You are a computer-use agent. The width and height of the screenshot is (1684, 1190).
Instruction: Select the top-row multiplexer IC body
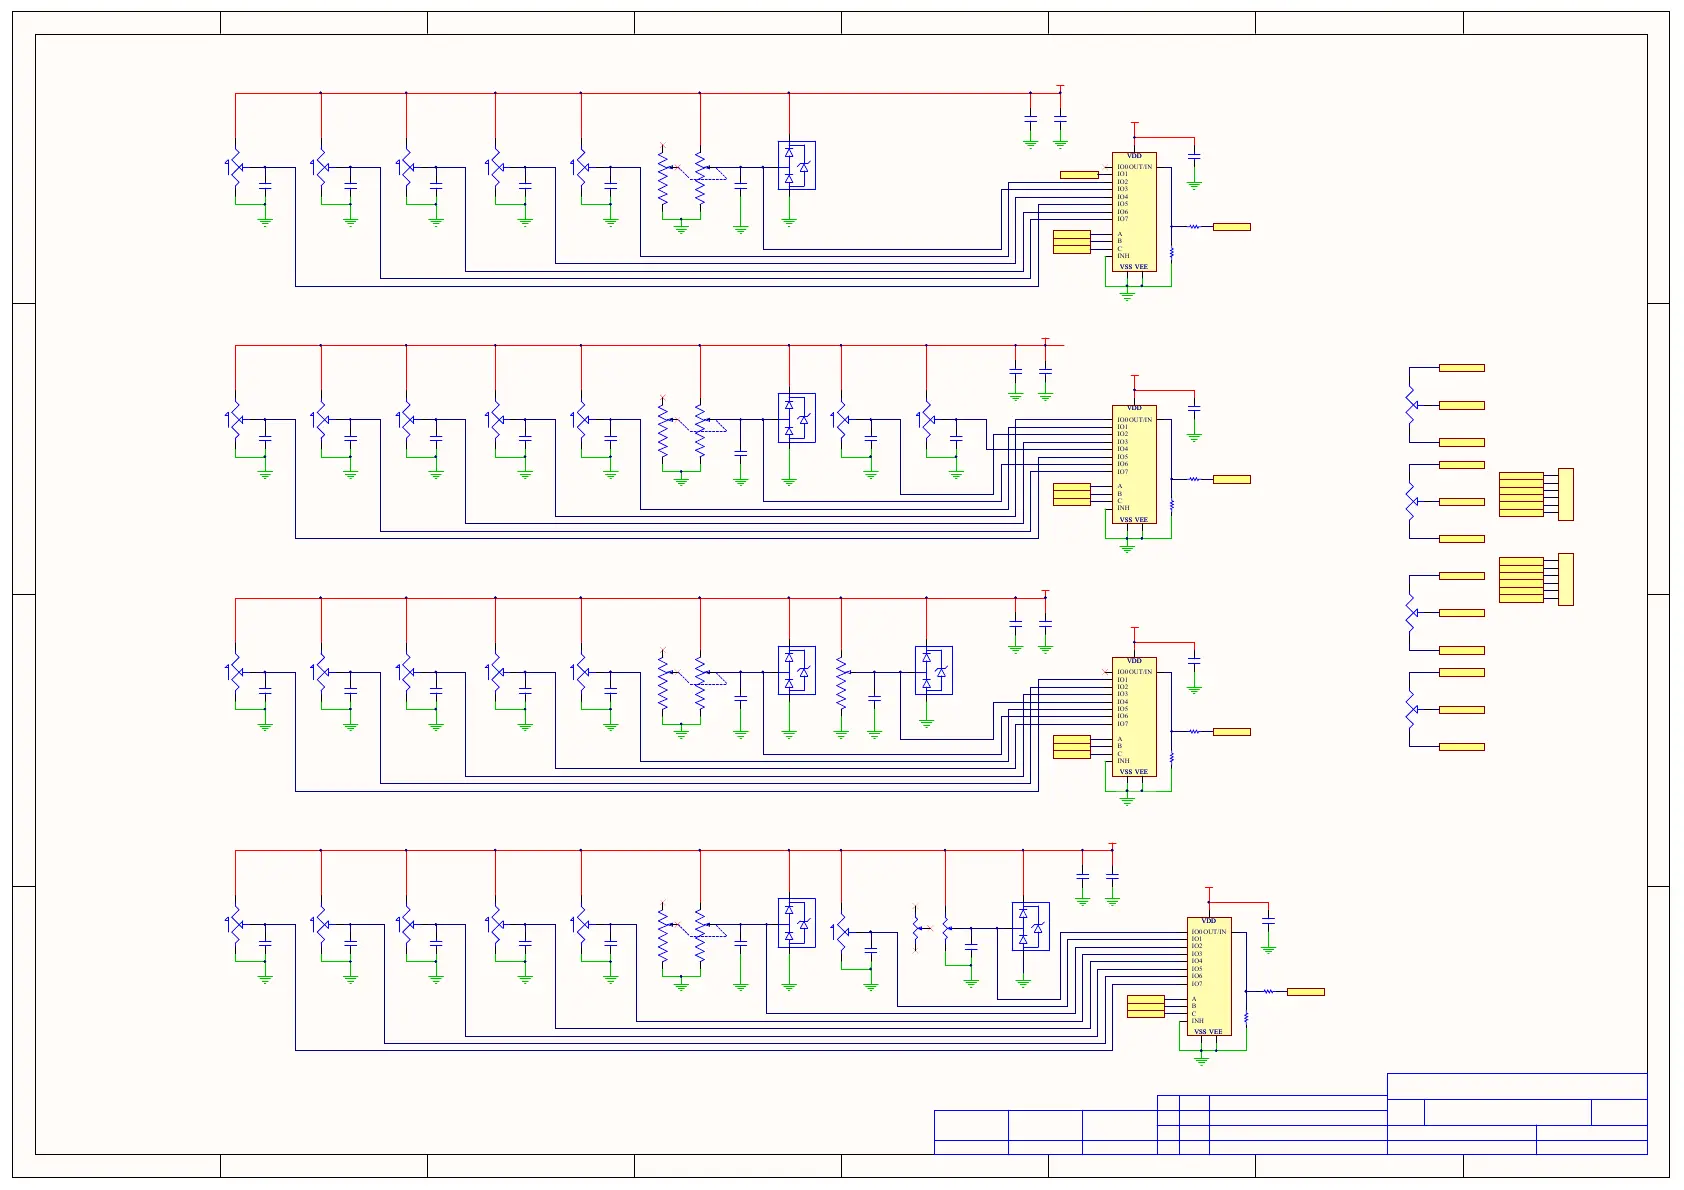point(1134,212)
